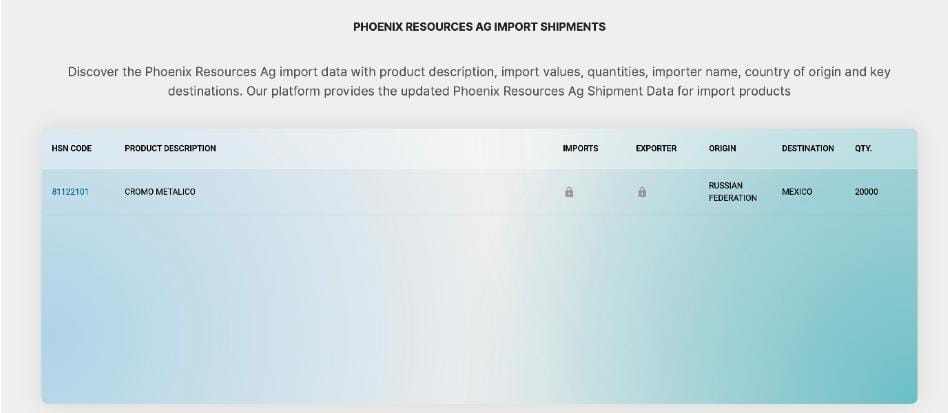
Task: Open HSN code 81122101 link
Action: pyautogui.click(x=70, y=192)
